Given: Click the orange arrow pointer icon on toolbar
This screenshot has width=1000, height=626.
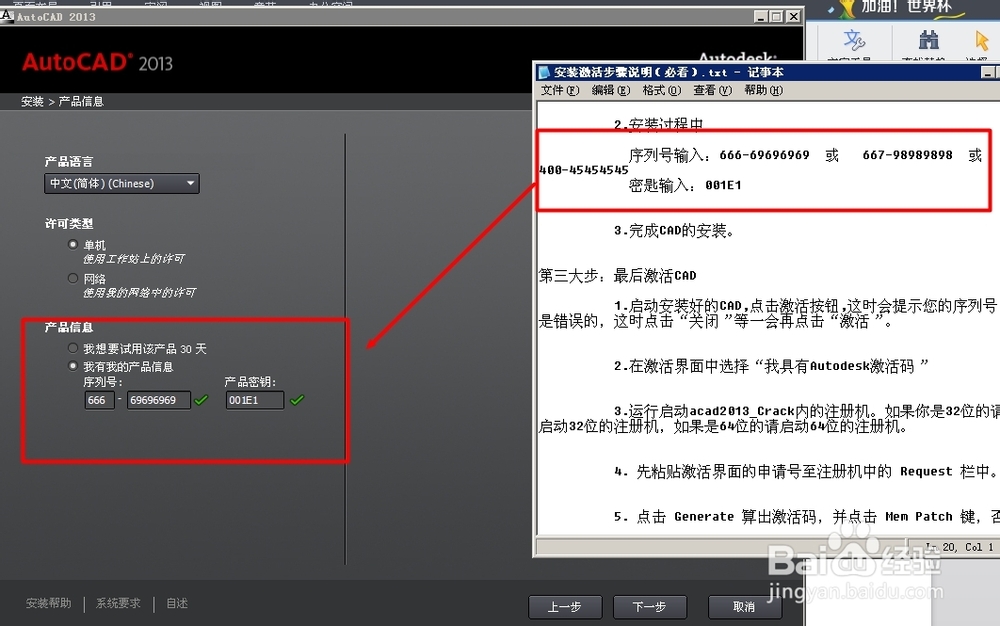Looking at the screenshot, I should coord(982,42).
